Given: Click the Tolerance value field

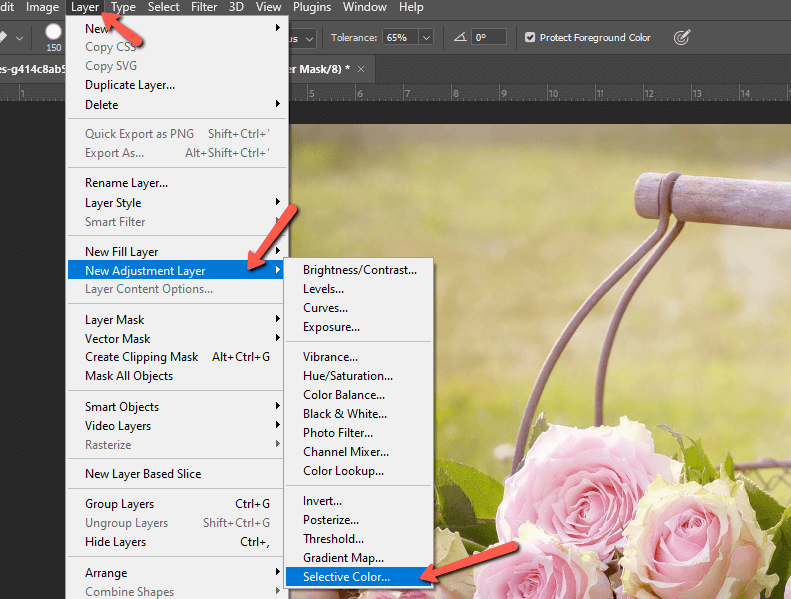Looking at the screenshot, I should pos(401,37).
